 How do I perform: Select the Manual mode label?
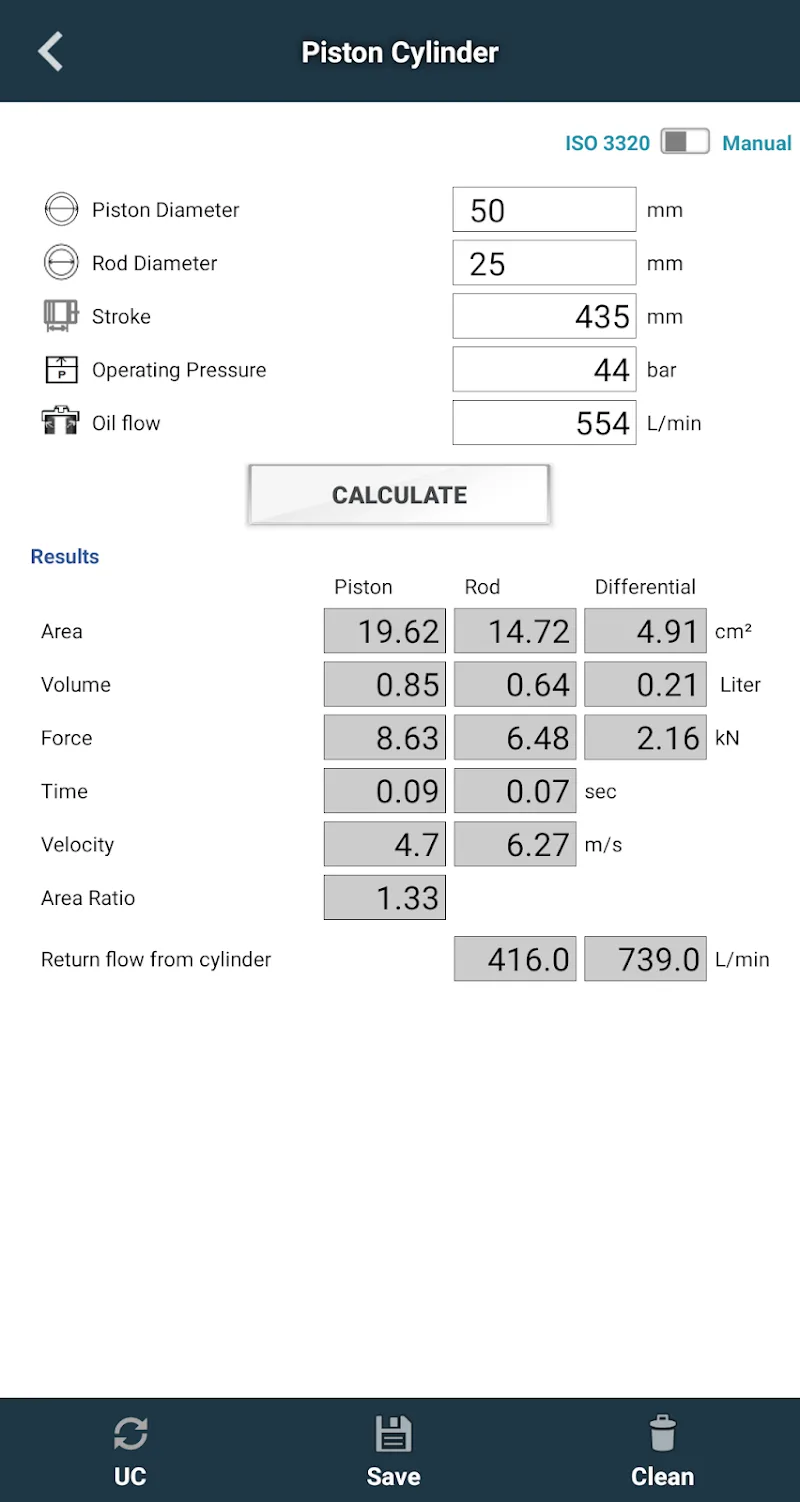[x=757, y=143]
